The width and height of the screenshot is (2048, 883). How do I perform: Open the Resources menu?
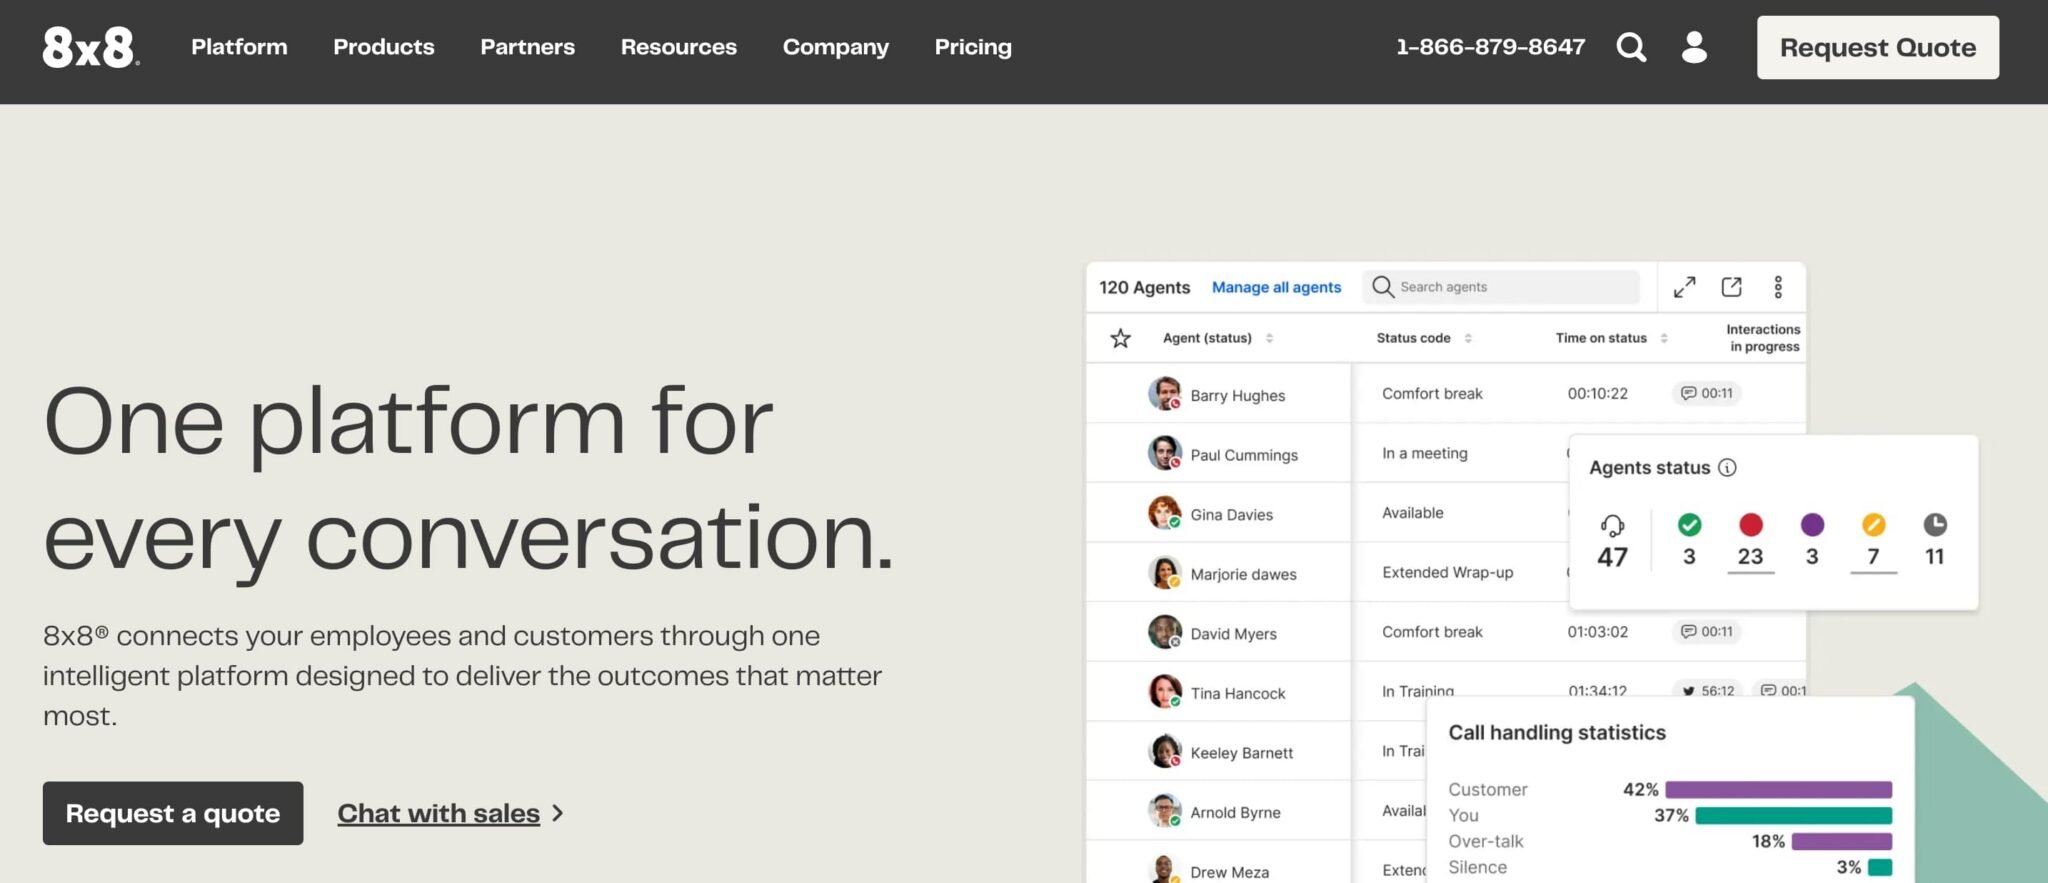[x=679, y=47]
